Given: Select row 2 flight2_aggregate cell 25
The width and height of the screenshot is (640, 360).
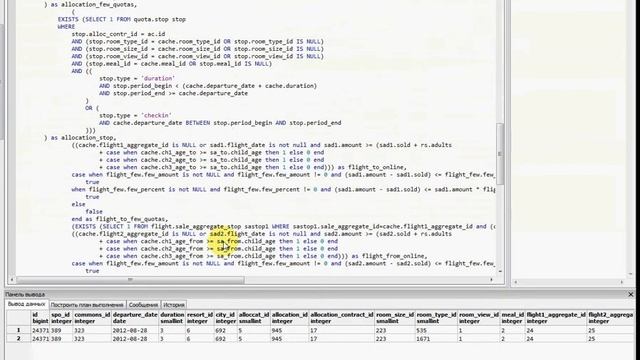Looking at the screenshot, I should tap(611, 338).
